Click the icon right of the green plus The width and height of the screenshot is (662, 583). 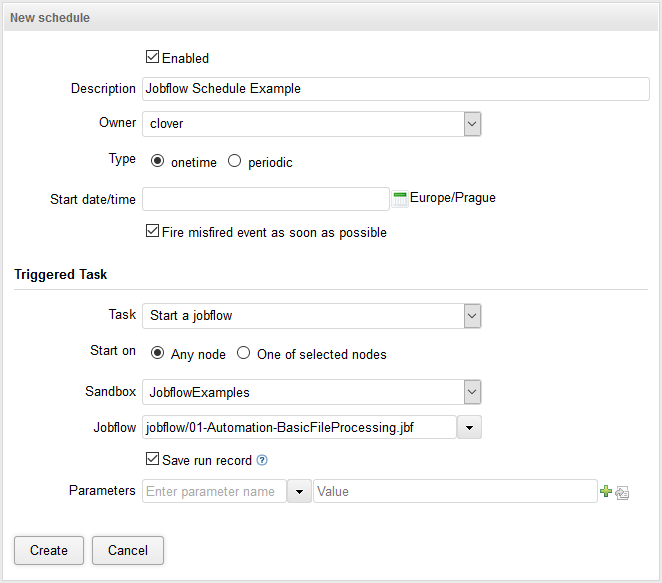[622, 492]
